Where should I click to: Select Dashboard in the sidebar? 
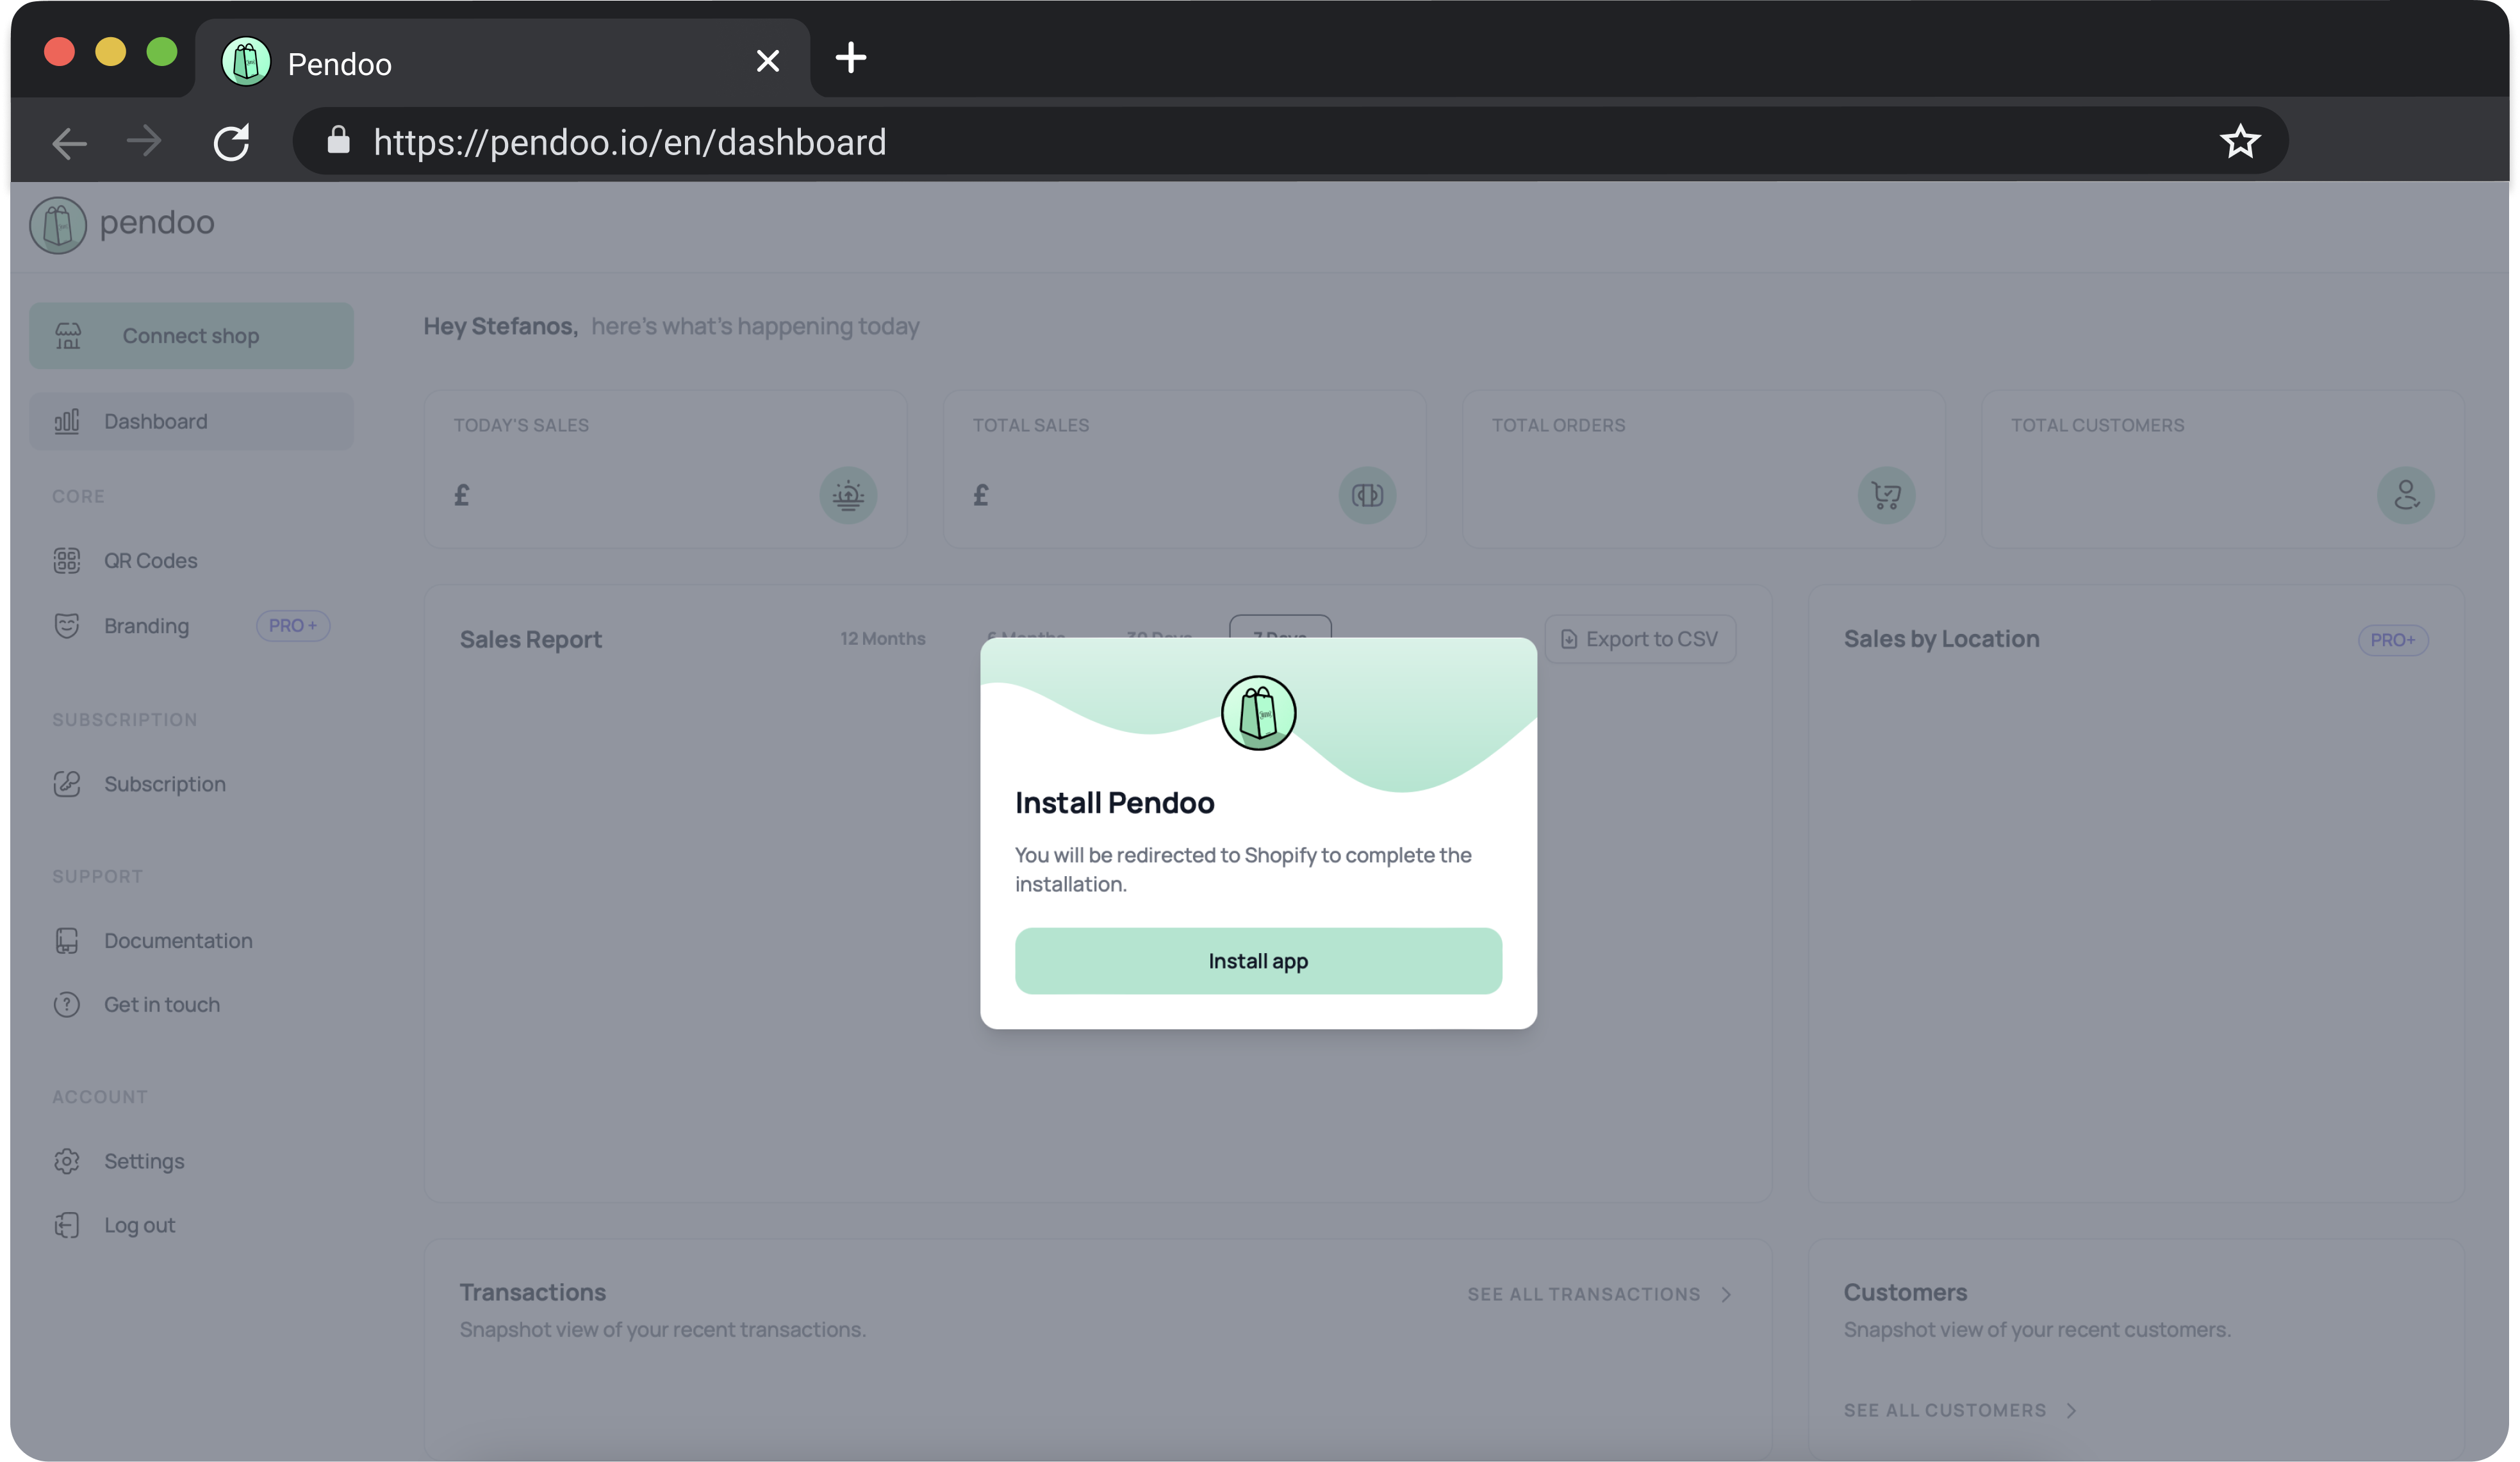[191, 421]
